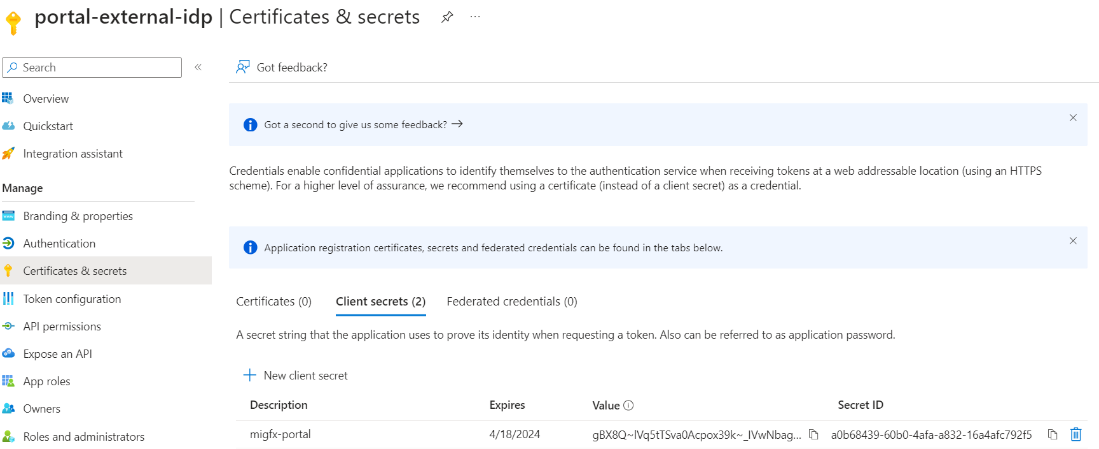Select the a0b68439 secret ID text
This screenshot has height=449, width=1099.
[931, 435]
